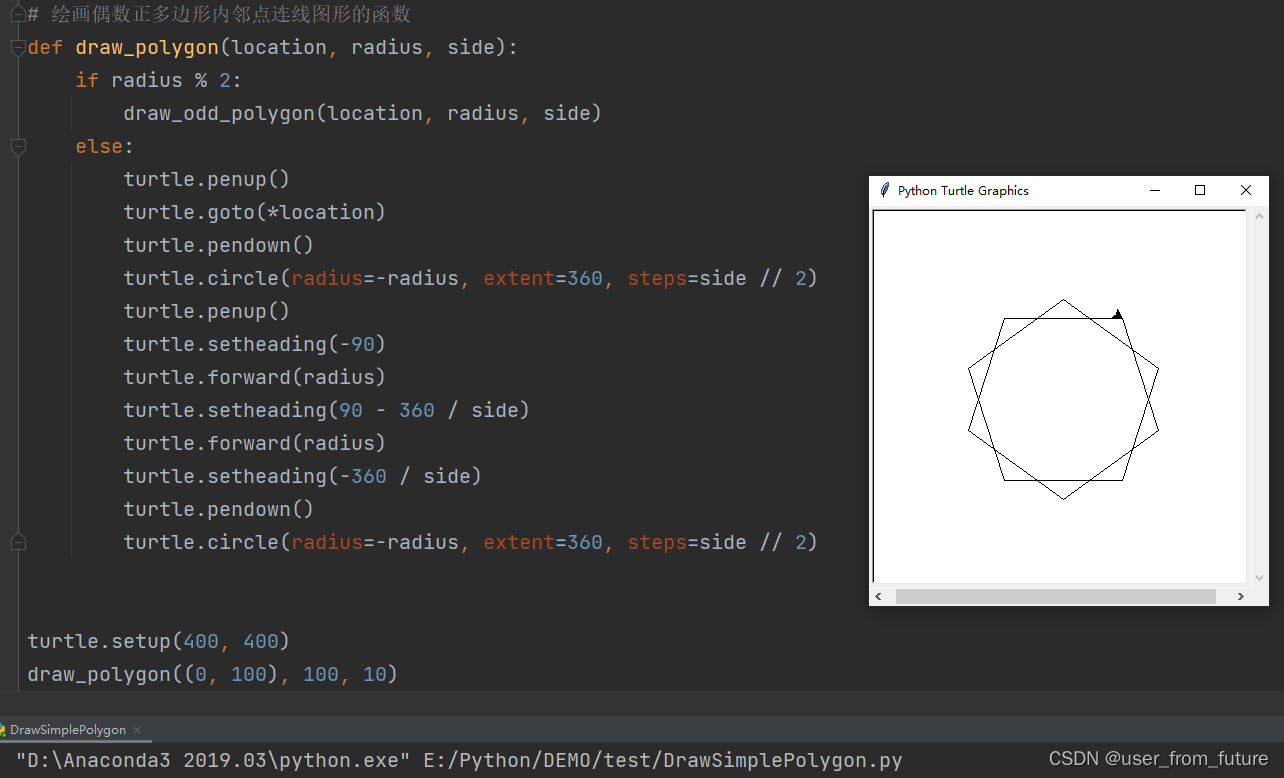The image size is (1284, 778).
Task: Click the python.exe command path in console
Action: coord(213,761)
